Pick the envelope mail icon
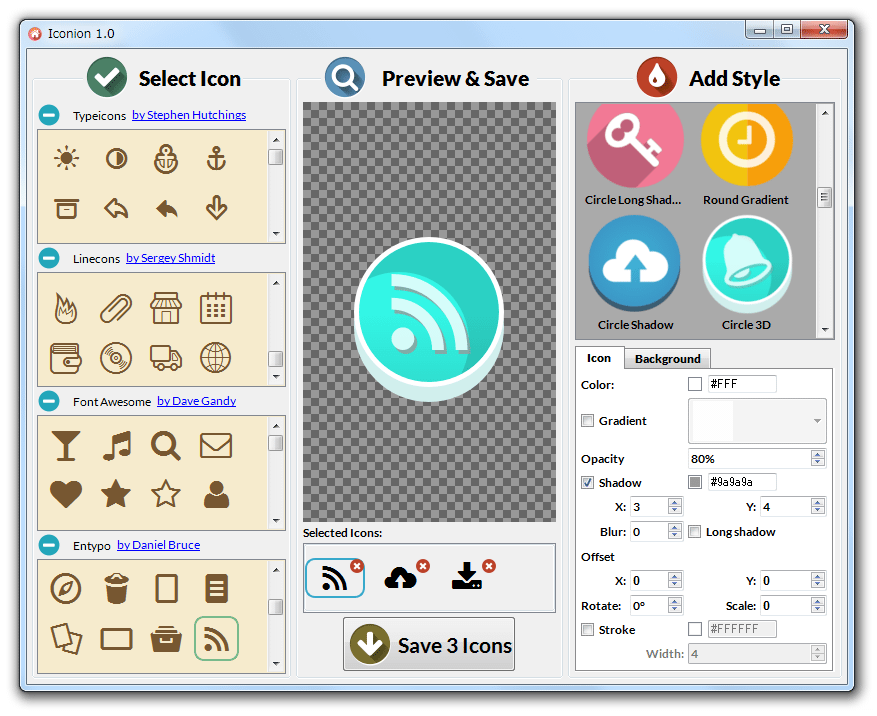877x716 pixels. [x=216, y=446]
